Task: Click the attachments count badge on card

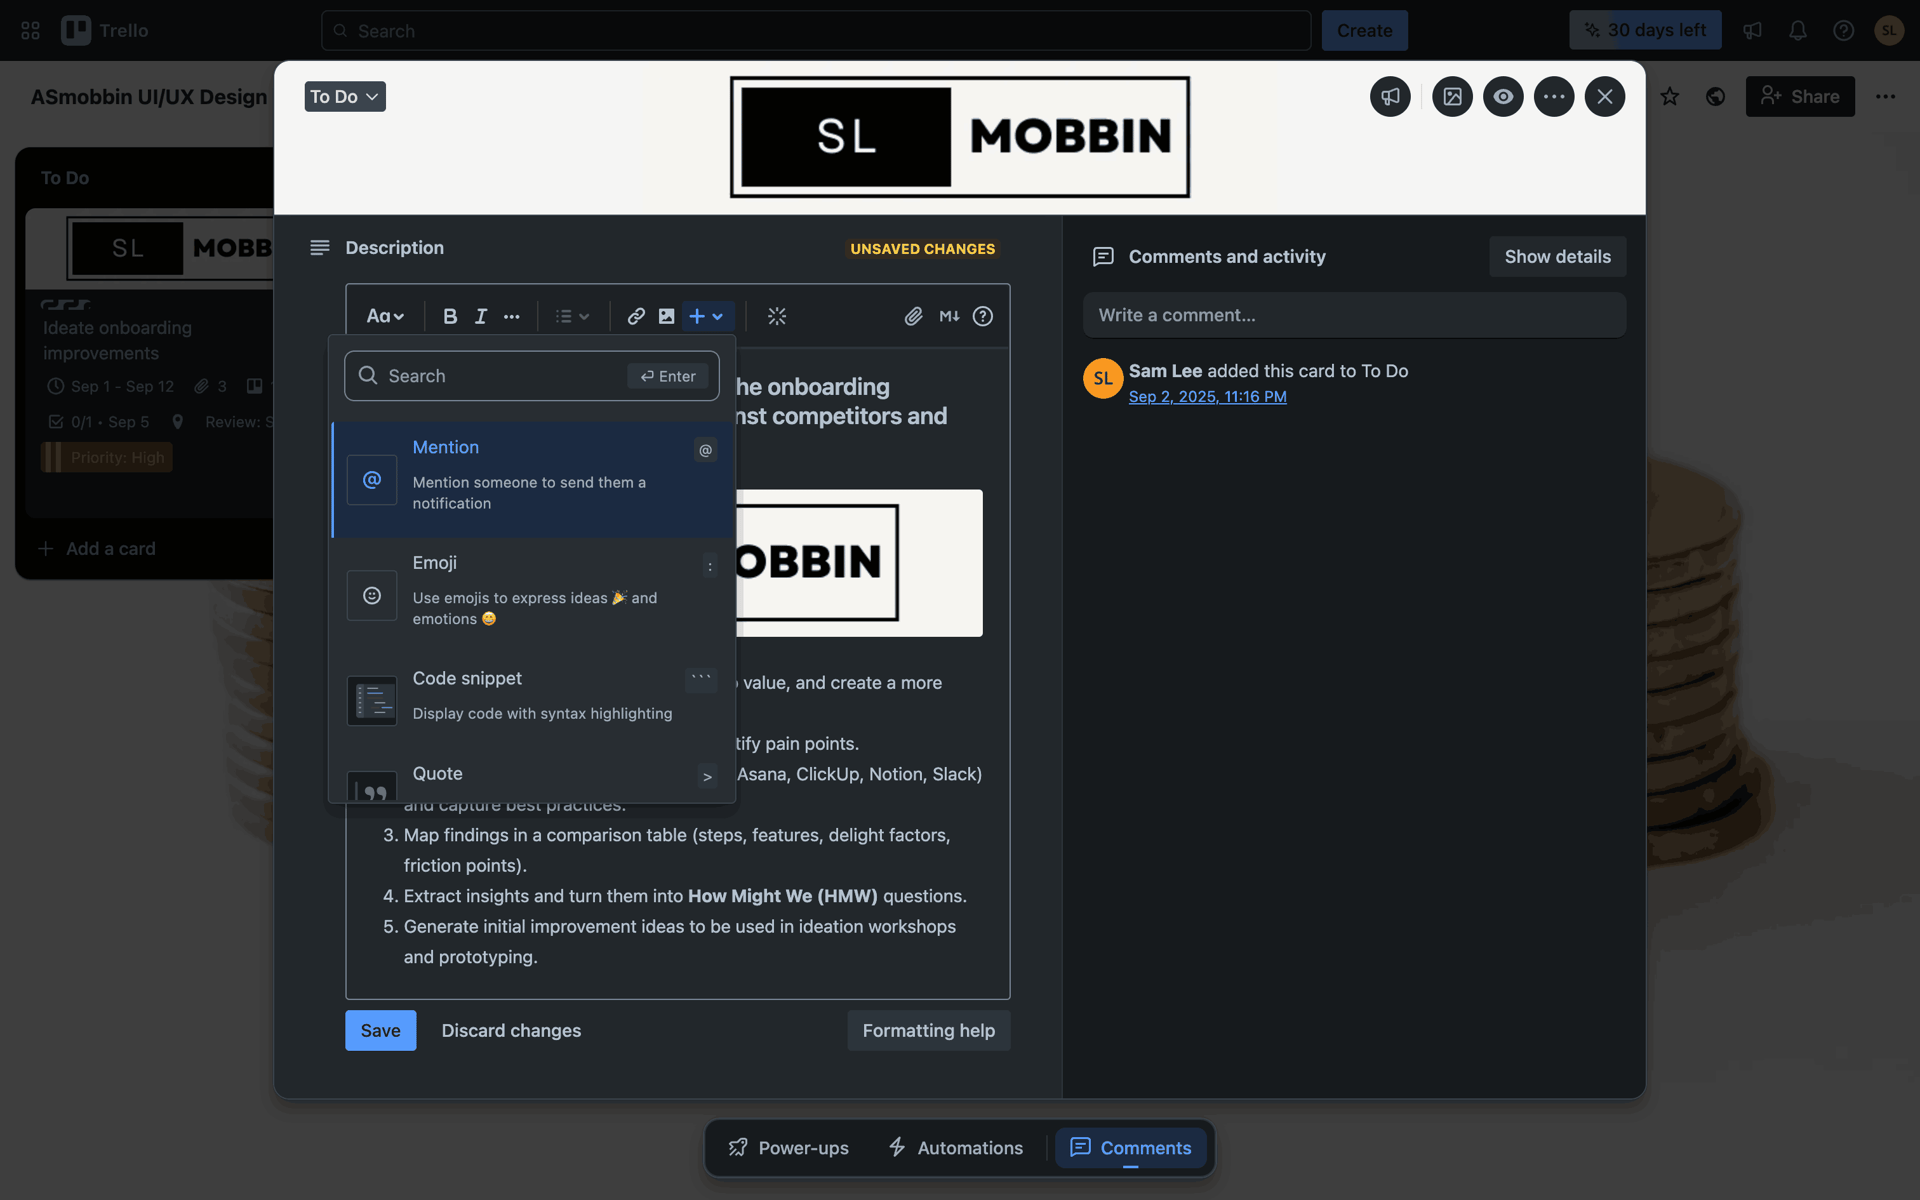Action: [x=211, y=386]
